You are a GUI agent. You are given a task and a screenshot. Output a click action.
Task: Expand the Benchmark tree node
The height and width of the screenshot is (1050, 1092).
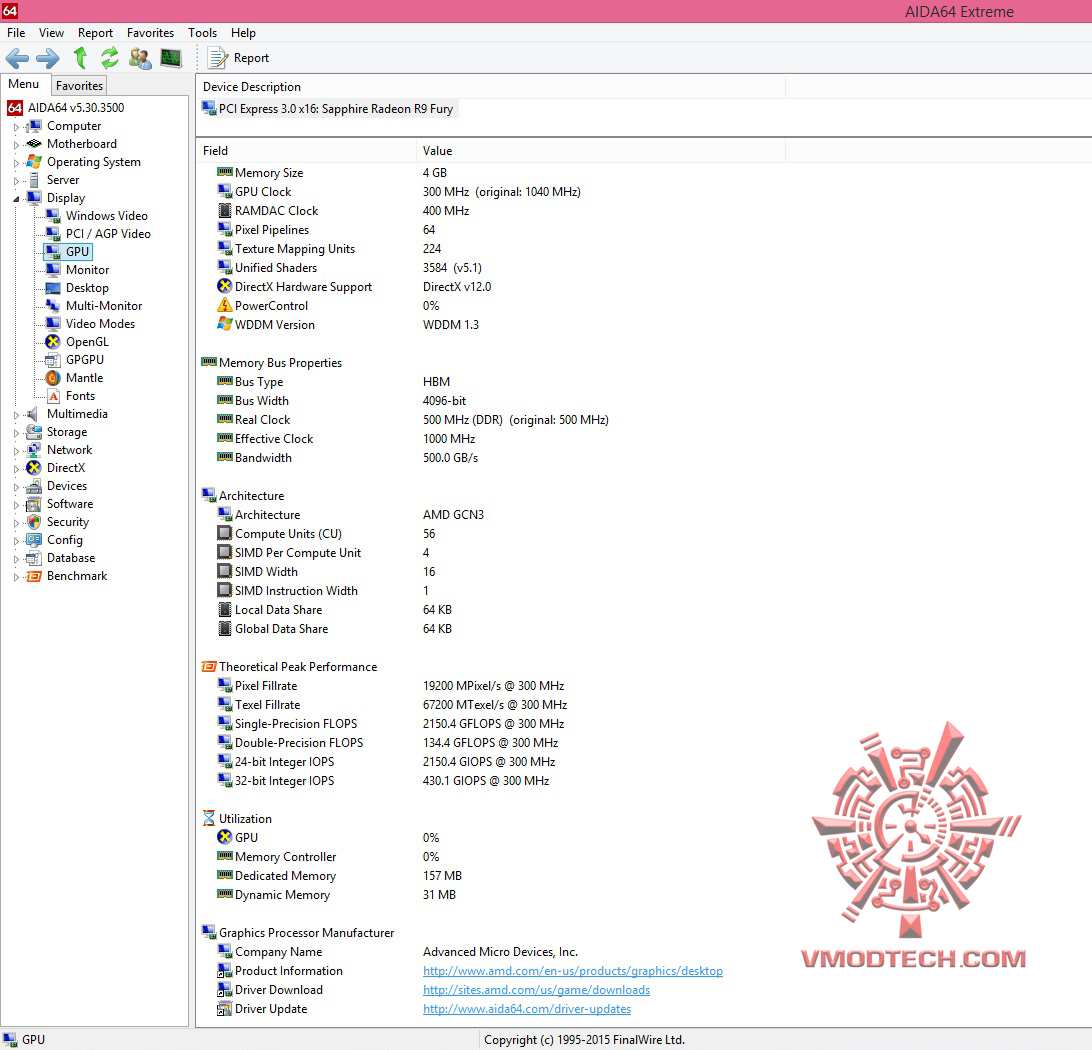click(x=17, y=577)
